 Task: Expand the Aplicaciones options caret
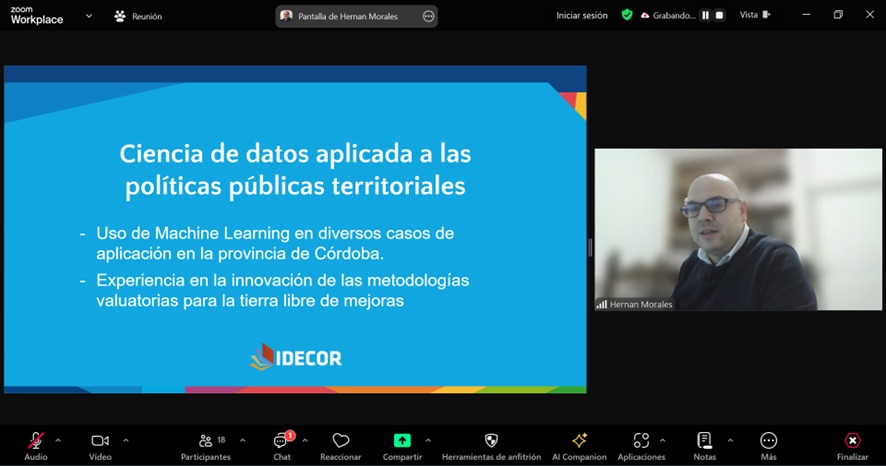pos(662,440)
